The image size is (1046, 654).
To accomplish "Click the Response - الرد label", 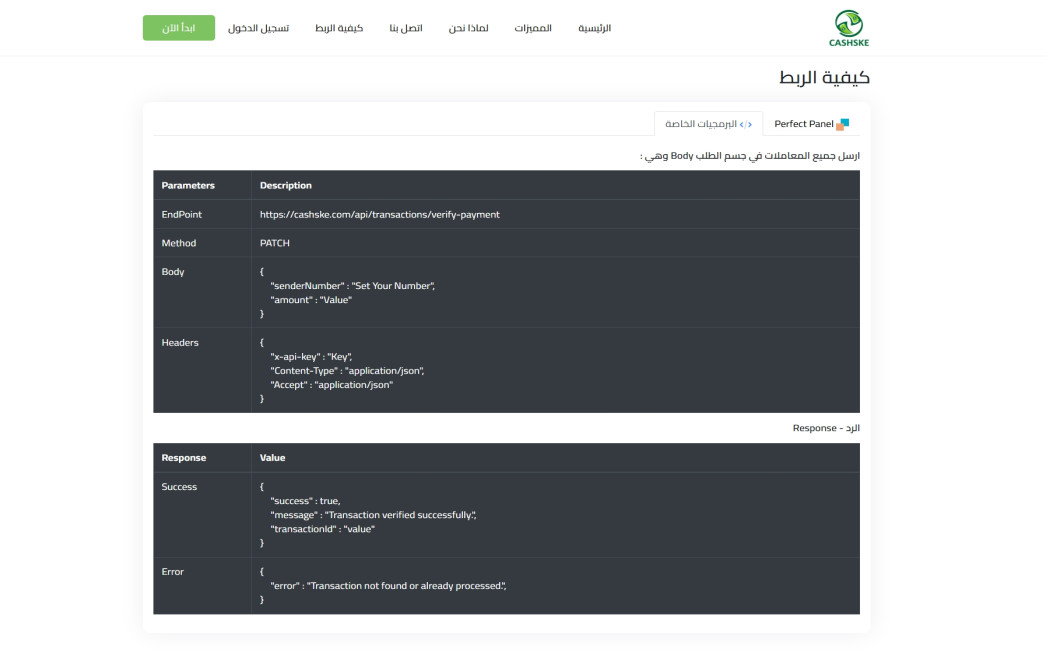I will [826, 428].
